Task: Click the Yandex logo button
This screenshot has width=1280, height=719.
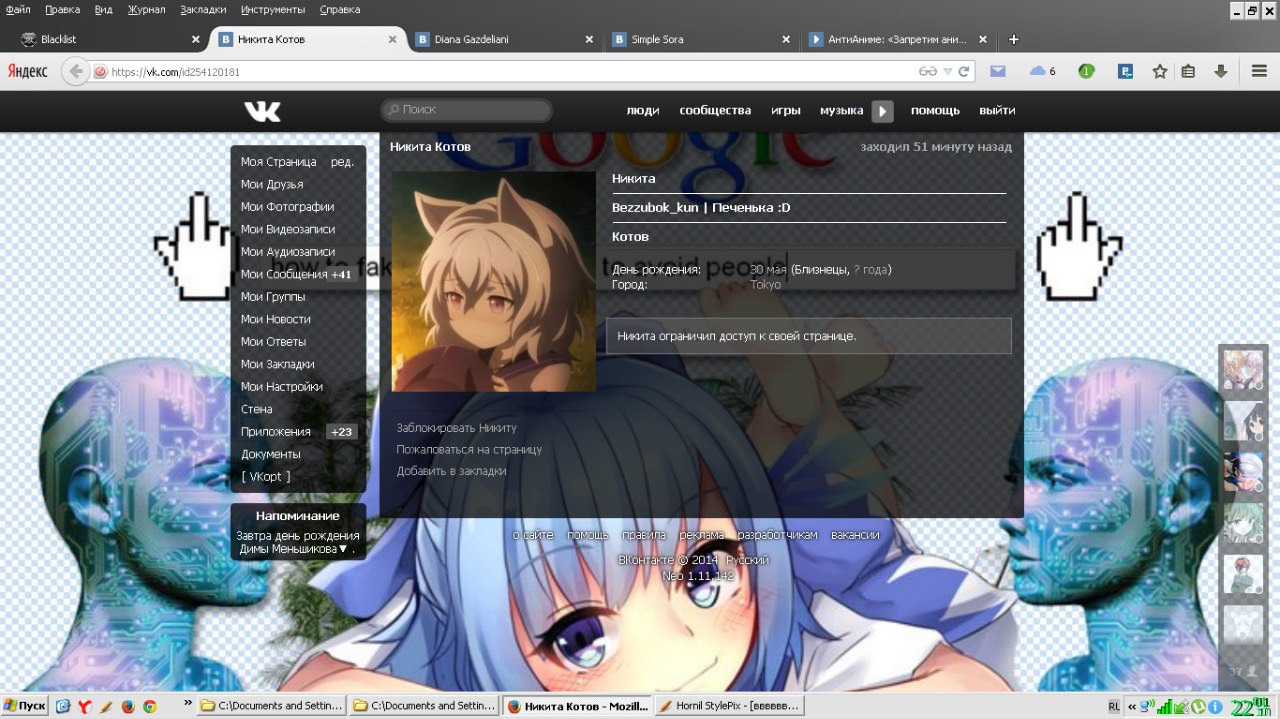Action: click(28, 71)
